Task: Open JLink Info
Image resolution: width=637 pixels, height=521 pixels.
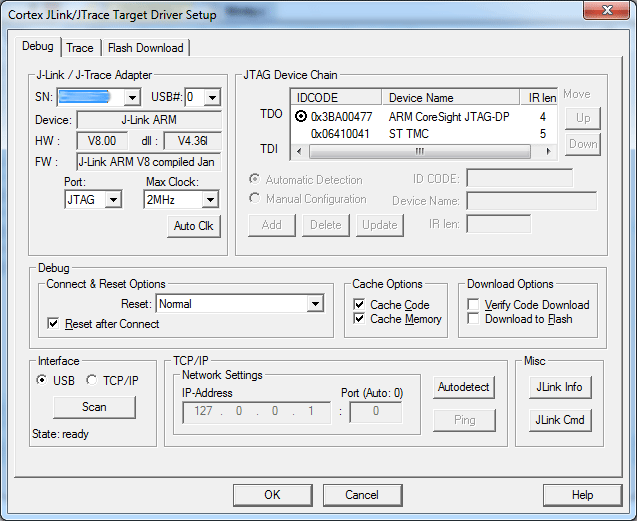Action: click(x=560, y=387)
